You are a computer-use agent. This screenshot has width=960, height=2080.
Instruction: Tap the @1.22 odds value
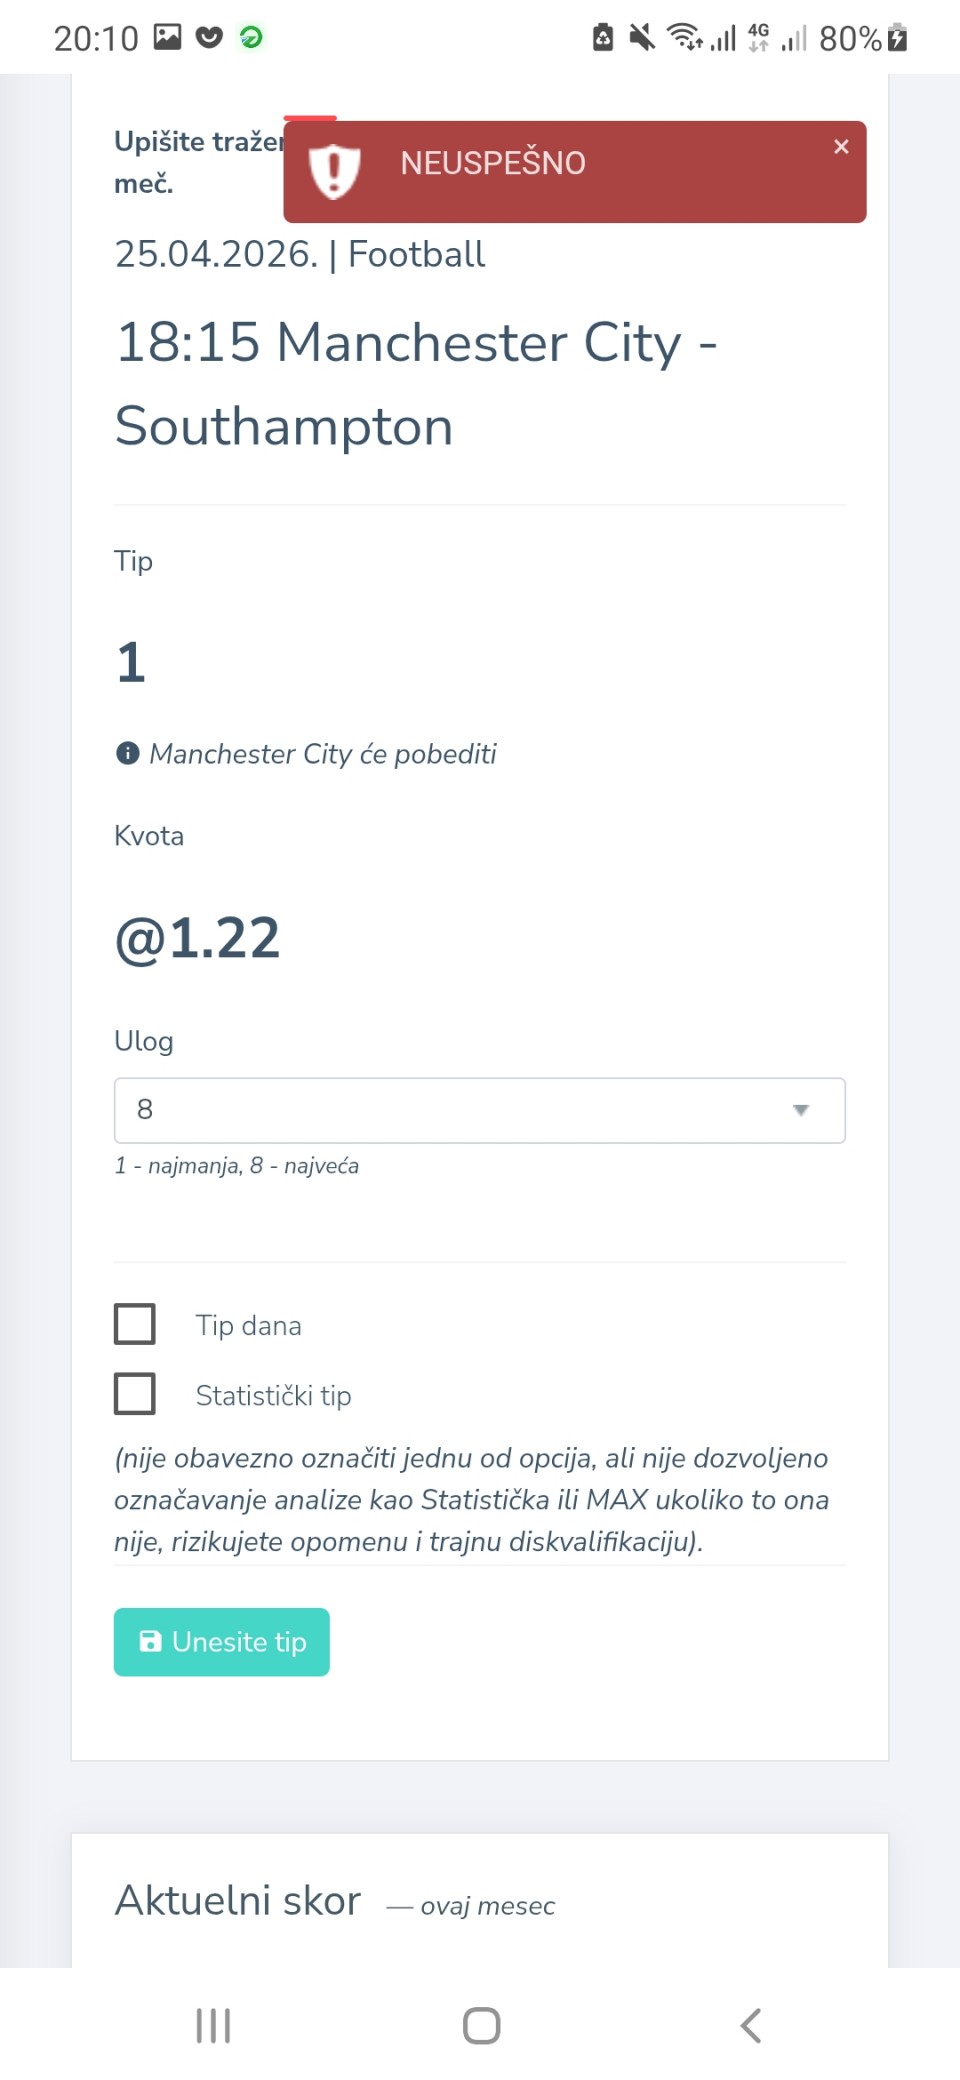pos(198,938)
